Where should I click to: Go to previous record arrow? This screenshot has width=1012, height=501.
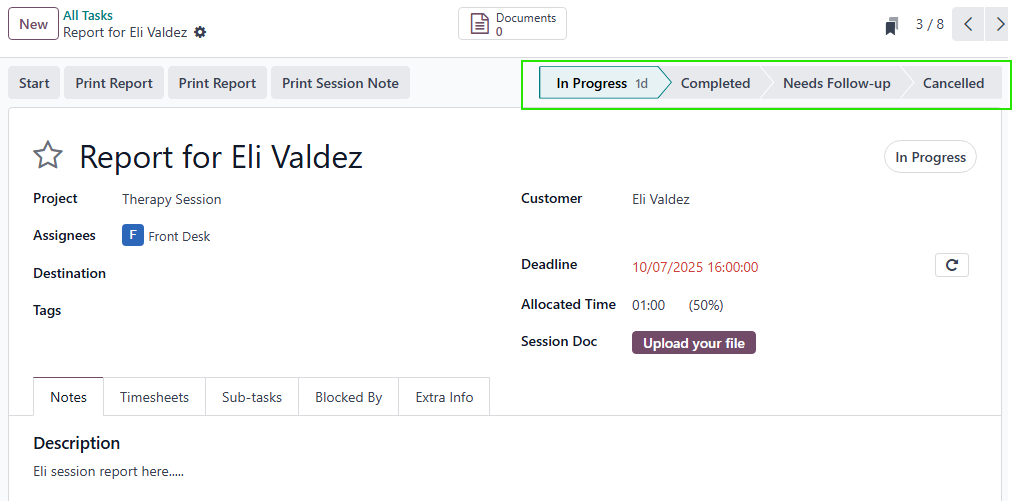(x=968, y=25)
